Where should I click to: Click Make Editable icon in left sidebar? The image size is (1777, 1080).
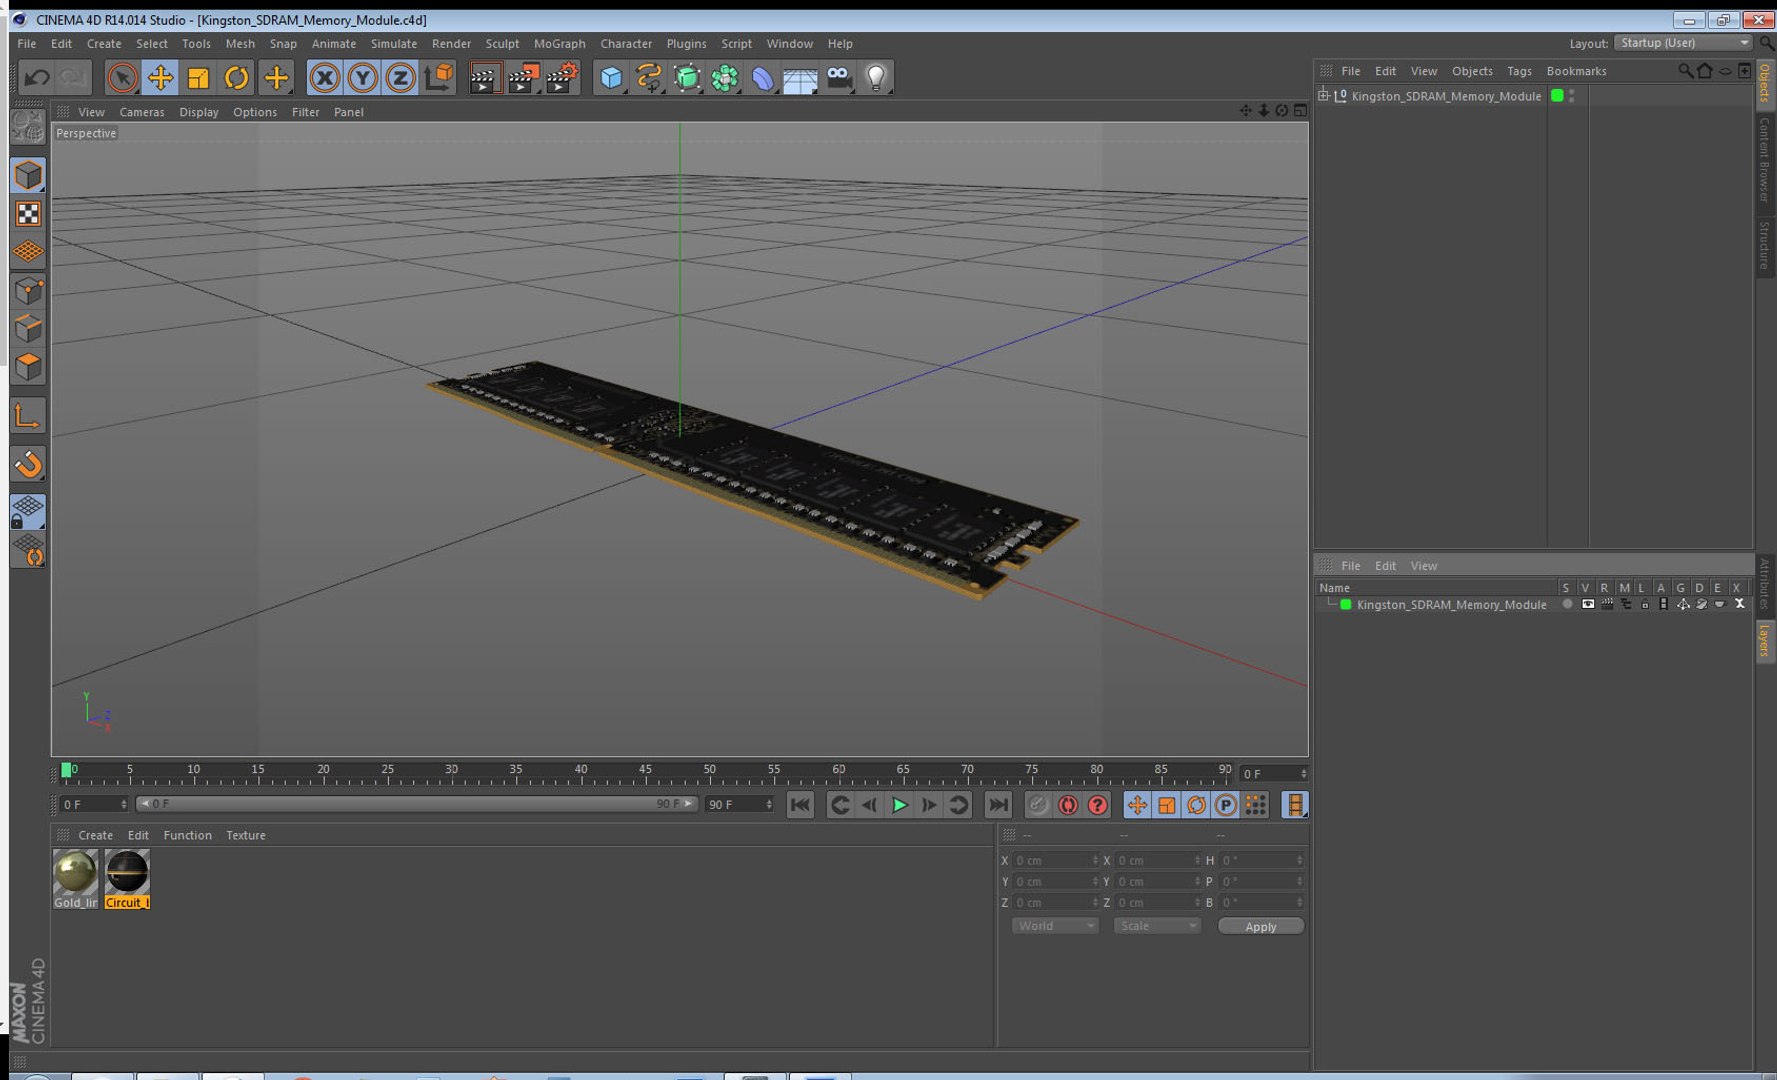click(28, 127)
